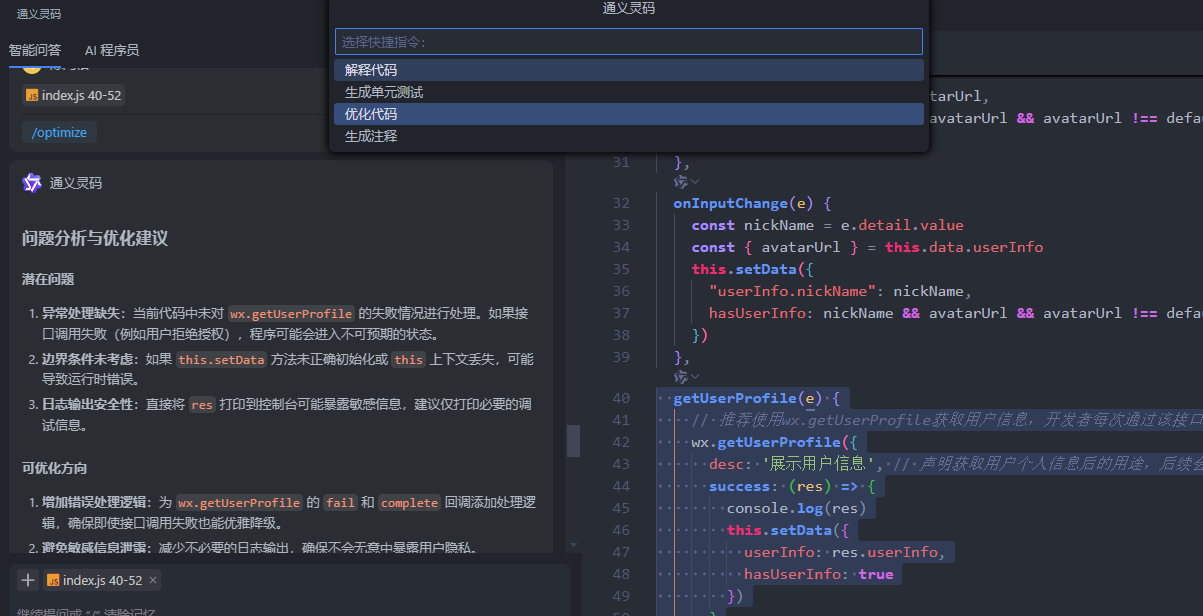This screenshot has width=1203, height=616.
Task: Expand Lingma dropdown arrow above getUserProfile
Action: point(695,377)
